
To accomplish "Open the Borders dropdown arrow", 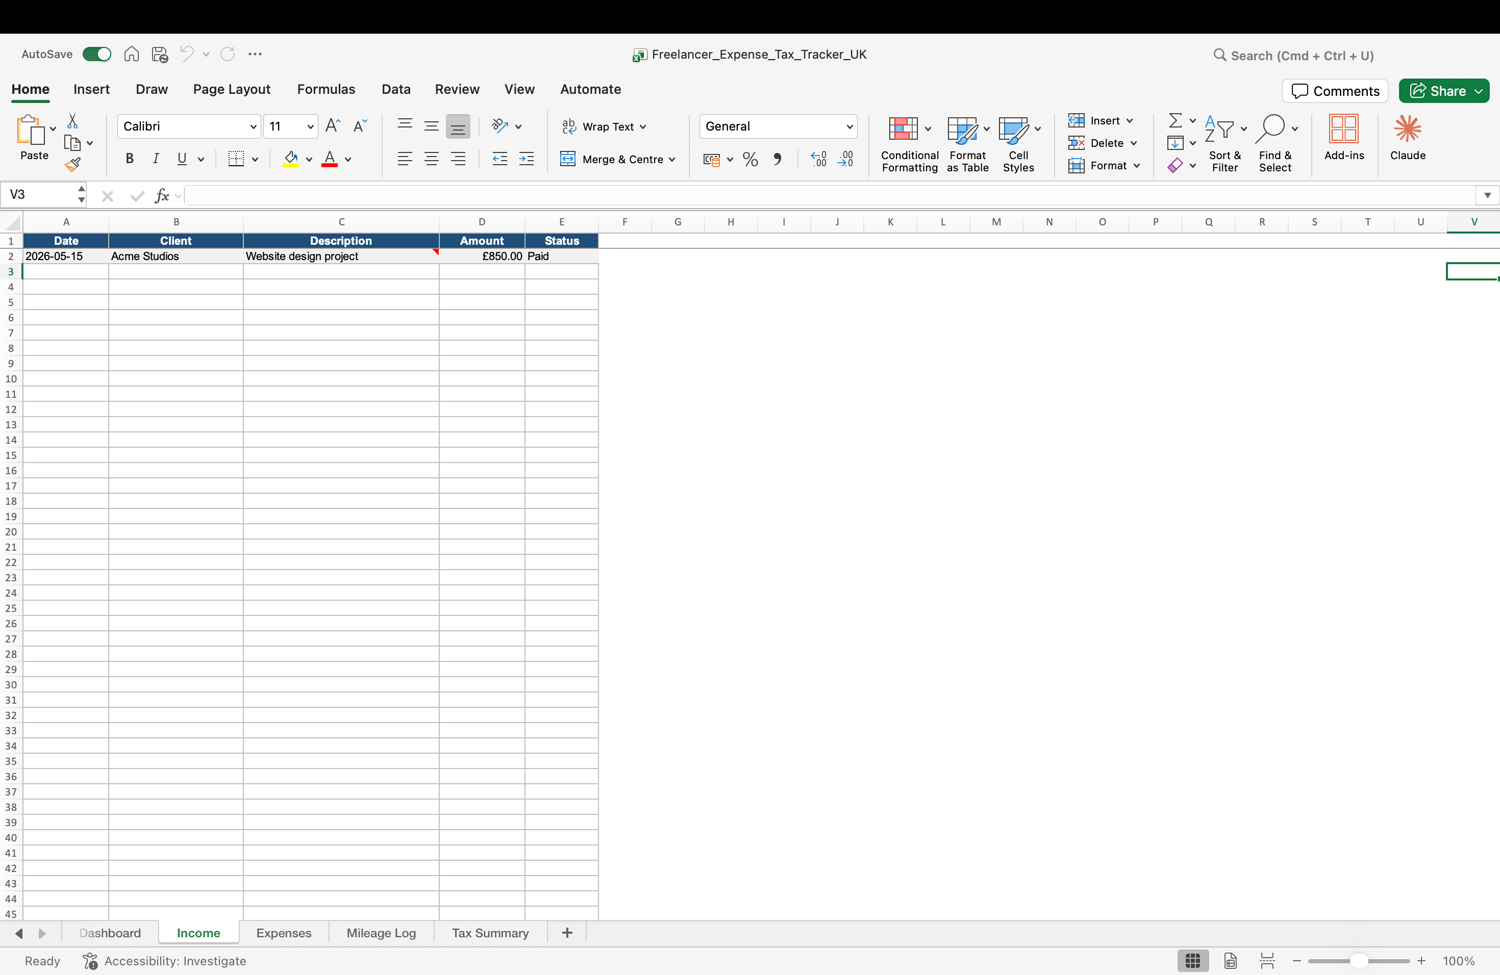I will (255, 159).
